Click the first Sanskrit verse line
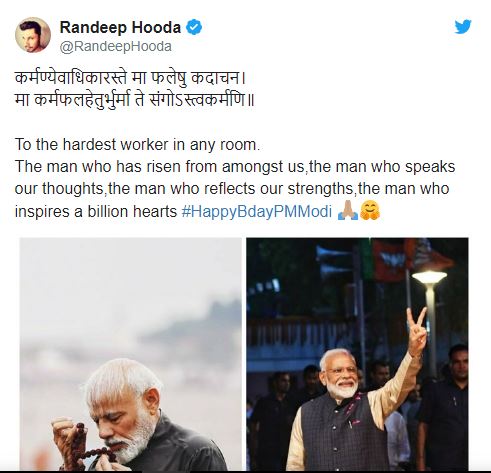This screenshot has width=491, height=473. pyautogui.click(x=130, y=78)
